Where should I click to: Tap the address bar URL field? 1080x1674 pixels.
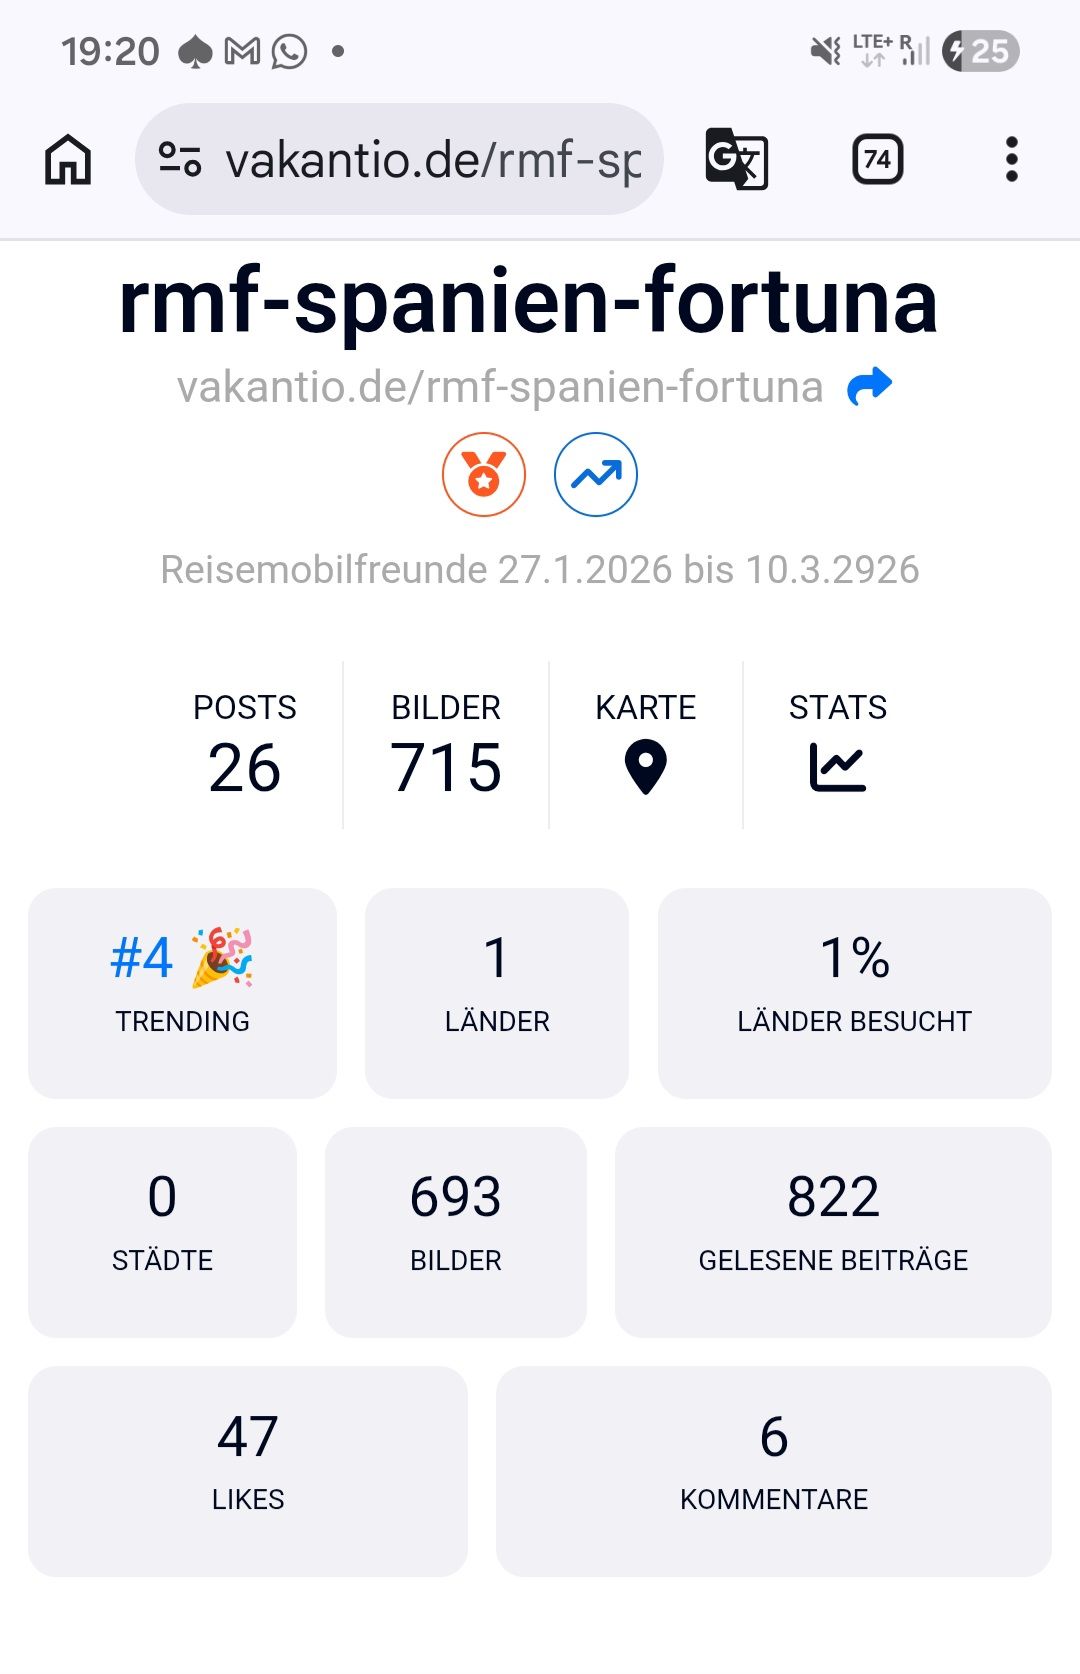[x=399, y=159]
